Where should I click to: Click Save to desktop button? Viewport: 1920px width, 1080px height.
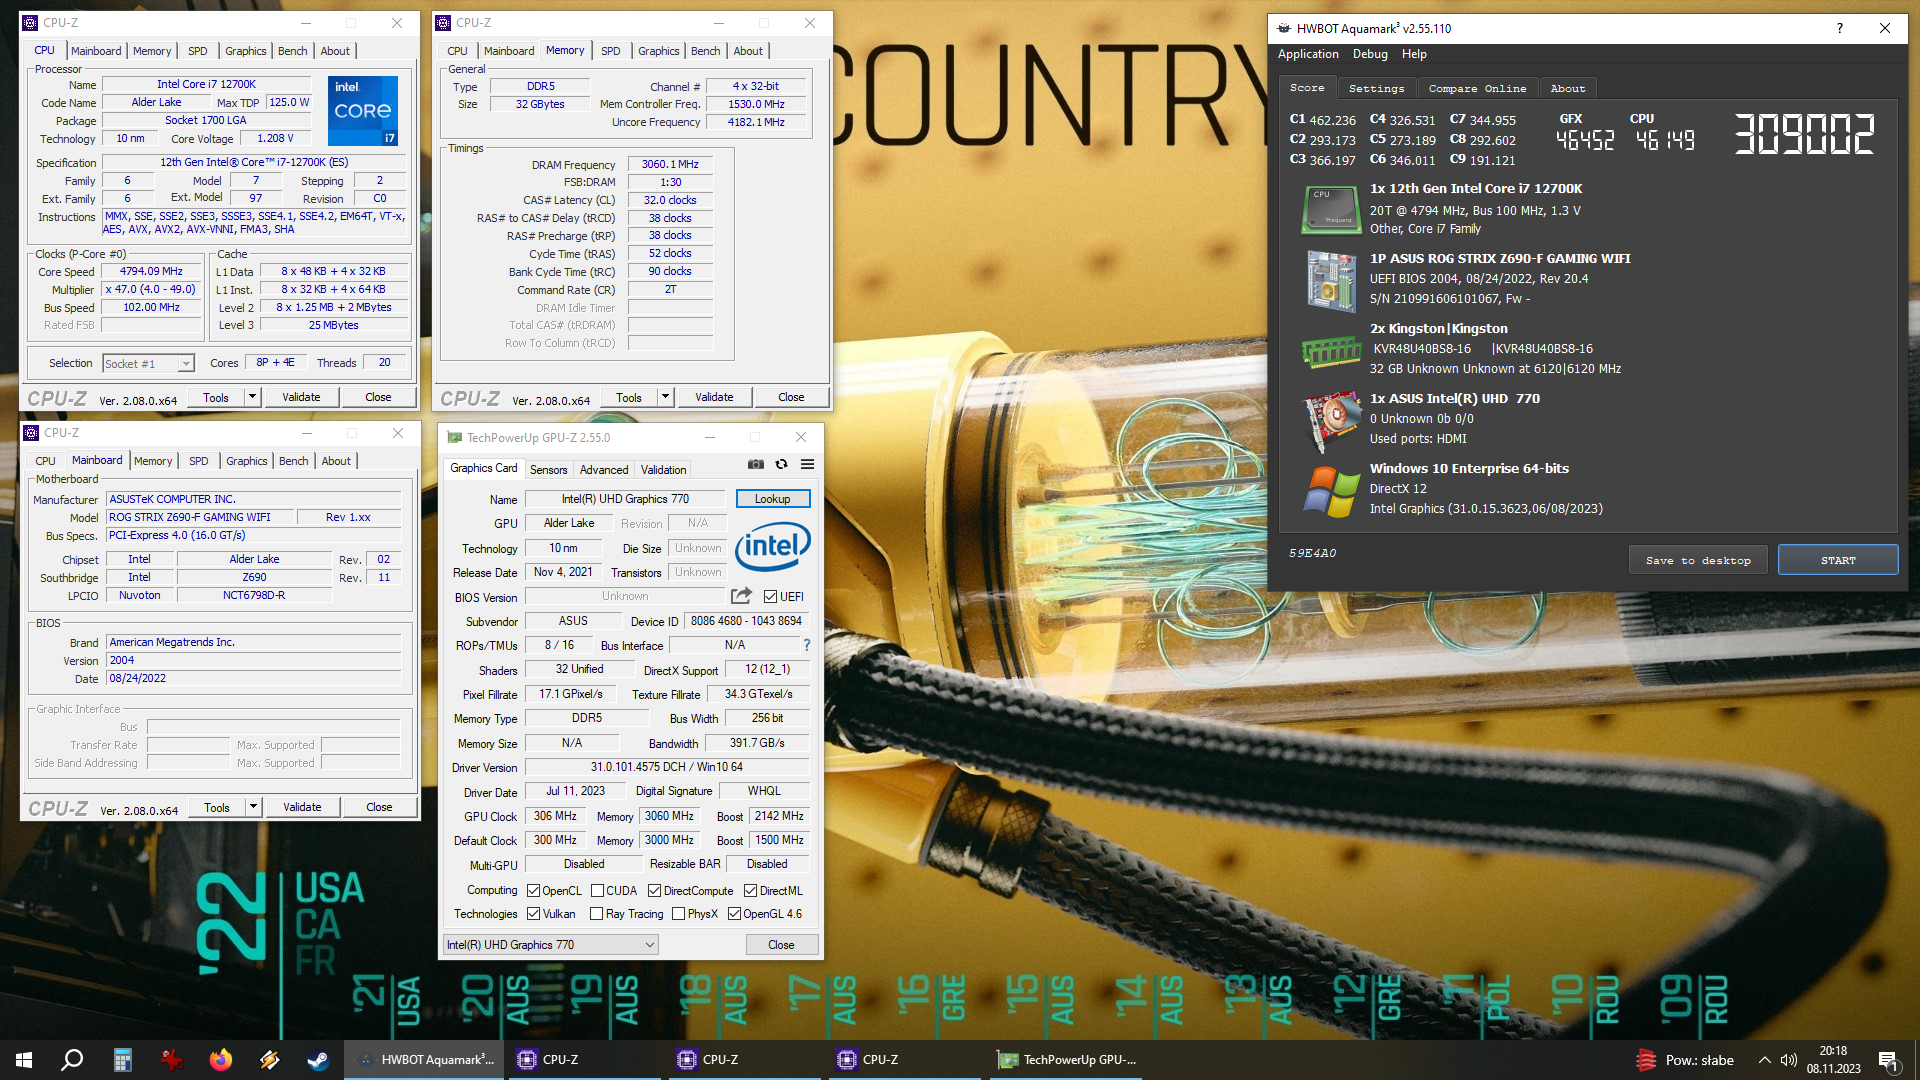pos(1698,560)
